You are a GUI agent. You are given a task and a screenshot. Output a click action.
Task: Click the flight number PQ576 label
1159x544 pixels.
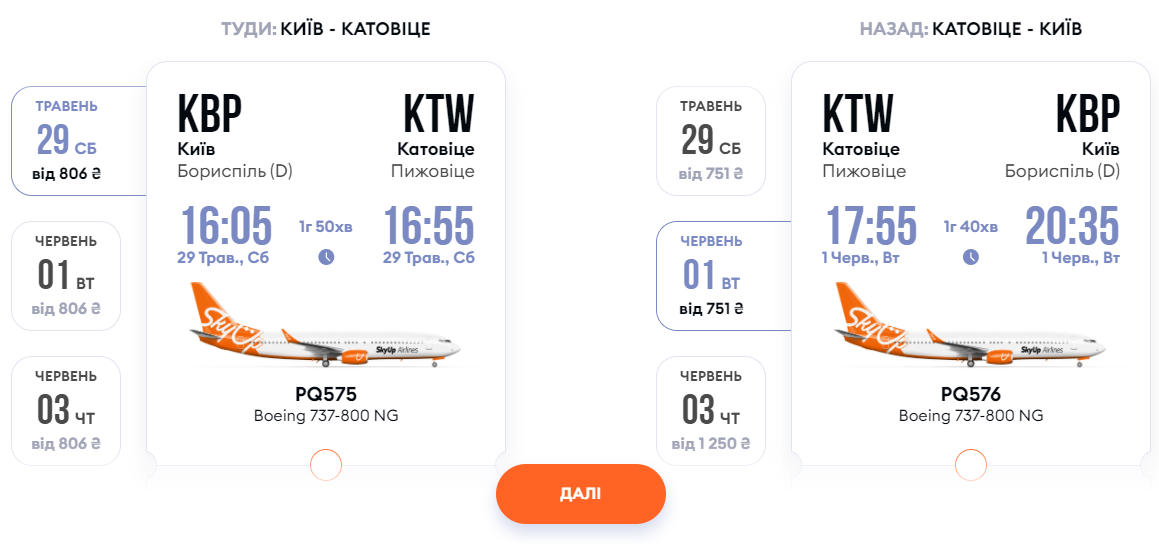[971, 394]
